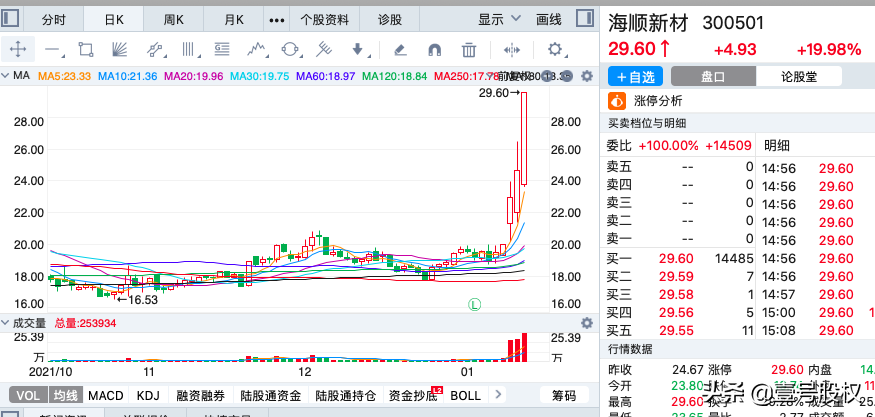This screenshot has width=875, height=417.
Task: Collapse the MA indicator row chevron
Action: coord(6,75)
